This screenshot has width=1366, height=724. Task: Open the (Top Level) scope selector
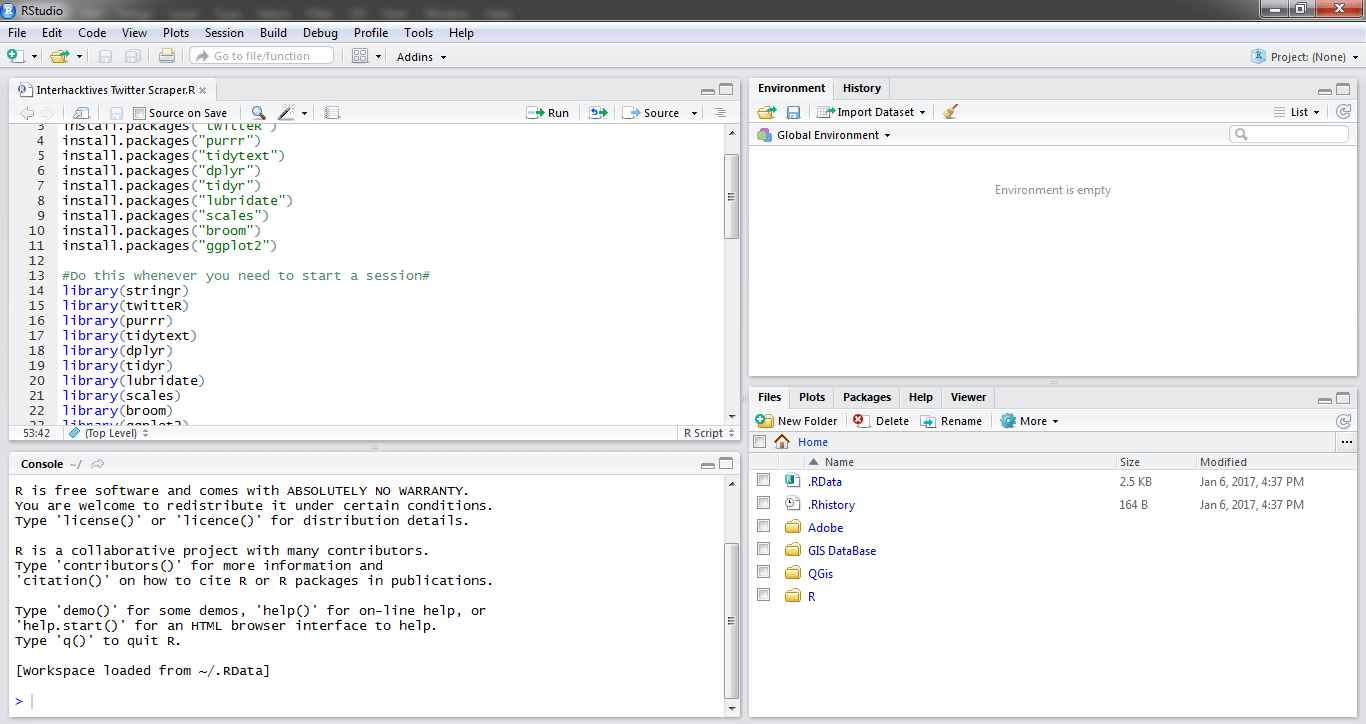[109, 433]
